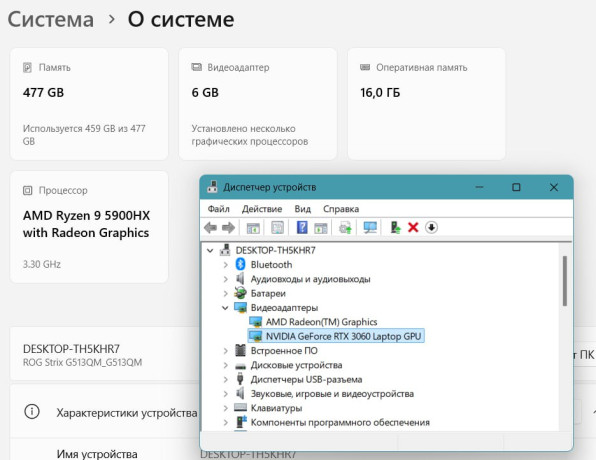Expand the Клавиатуры category
The image size is (596, 460).
coord(225,408)
